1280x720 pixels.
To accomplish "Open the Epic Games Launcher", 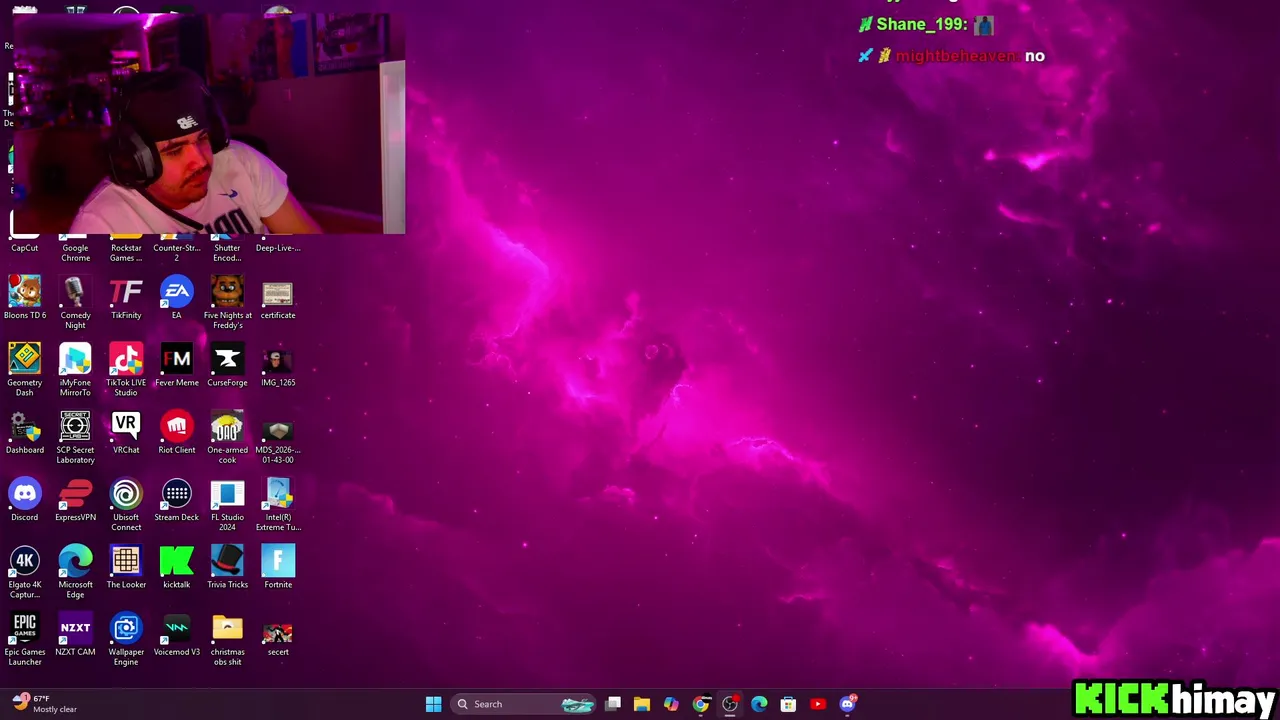I will 25,639.
